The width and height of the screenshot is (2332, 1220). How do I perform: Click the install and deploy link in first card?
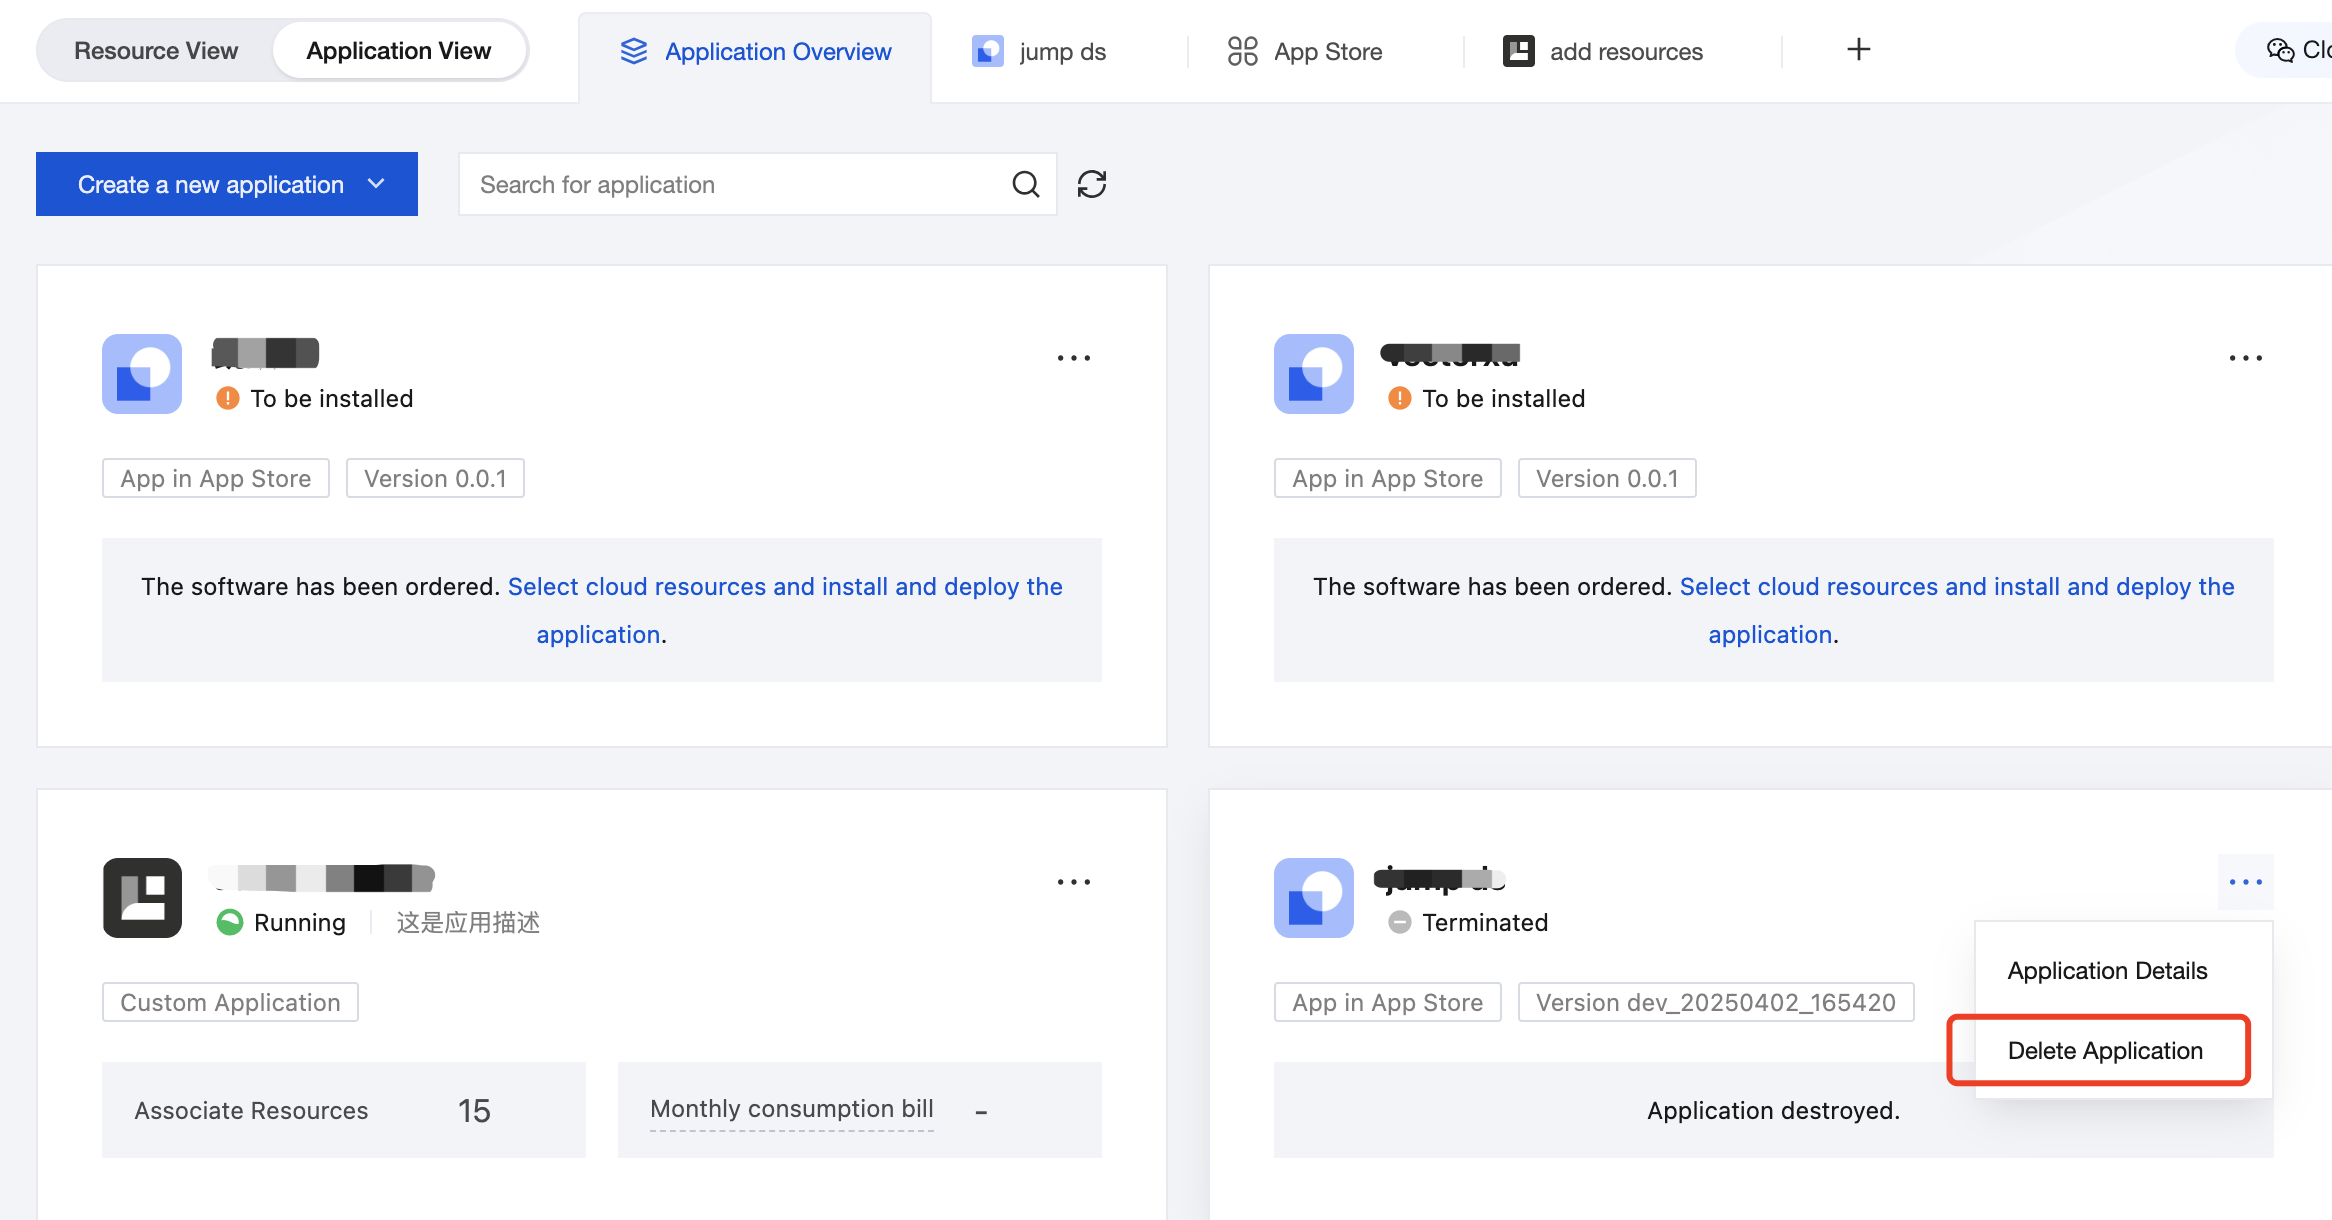click(784, 587)
